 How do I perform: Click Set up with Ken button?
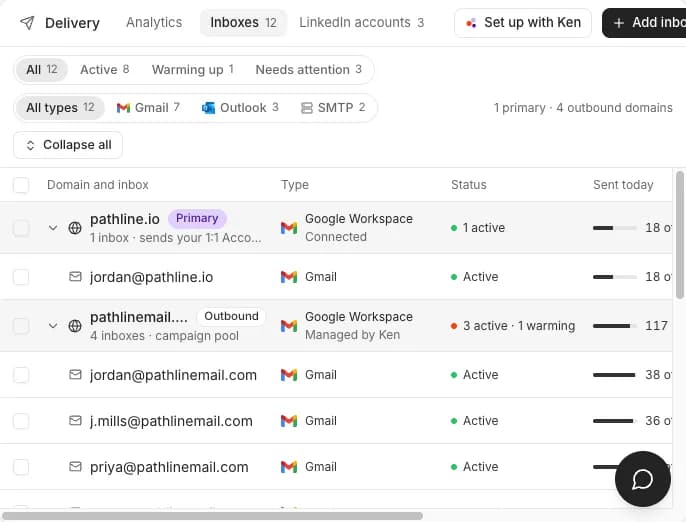523,23
